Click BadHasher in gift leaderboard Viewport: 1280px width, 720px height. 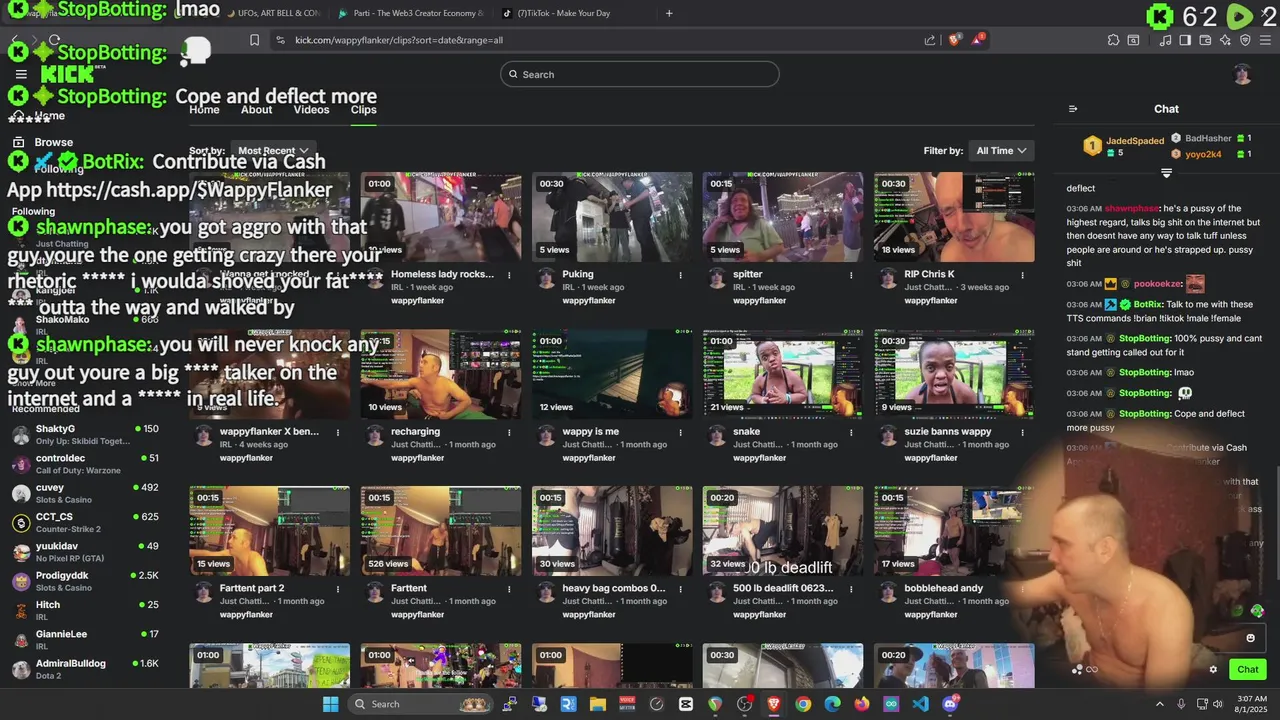pos(1208,139)
